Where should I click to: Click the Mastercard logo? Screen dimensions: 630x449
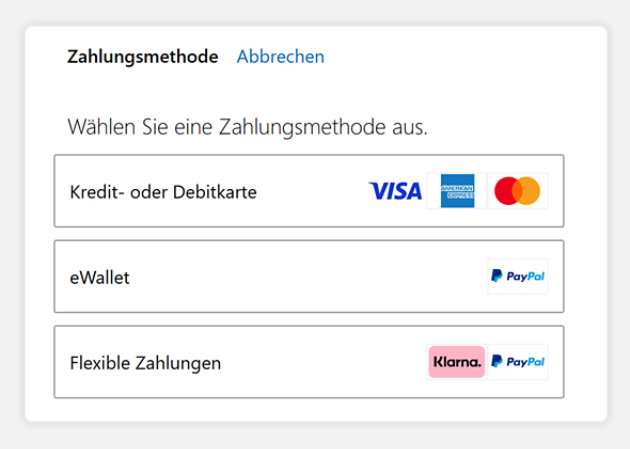[x=517, y=191]
